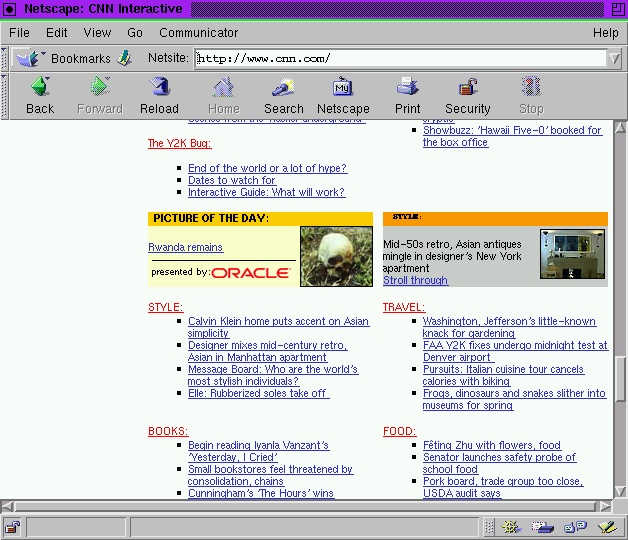Open the Help menu

606,32
